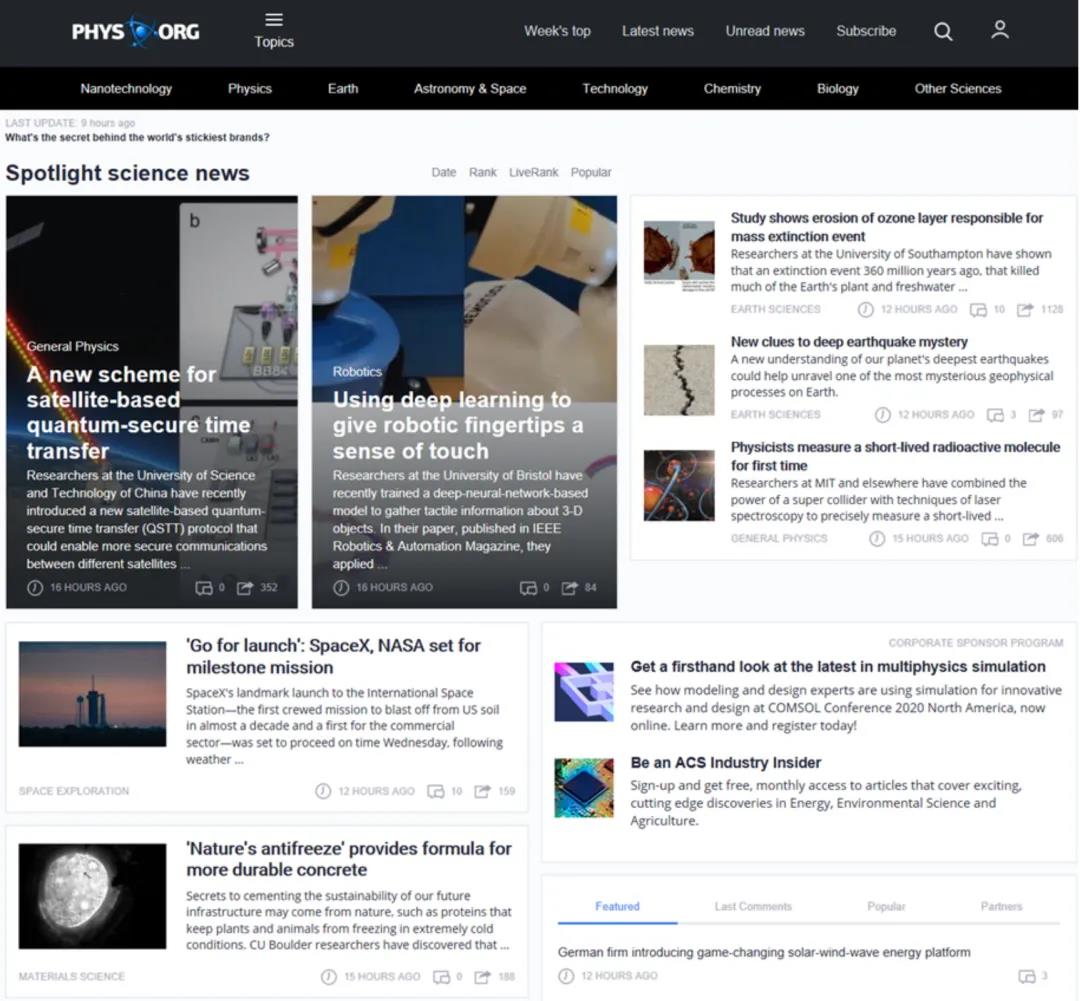Viewport: 1080px width, 1001px height.
Task: Open Astronomy & Space category menu
Action: click(470, 88)
